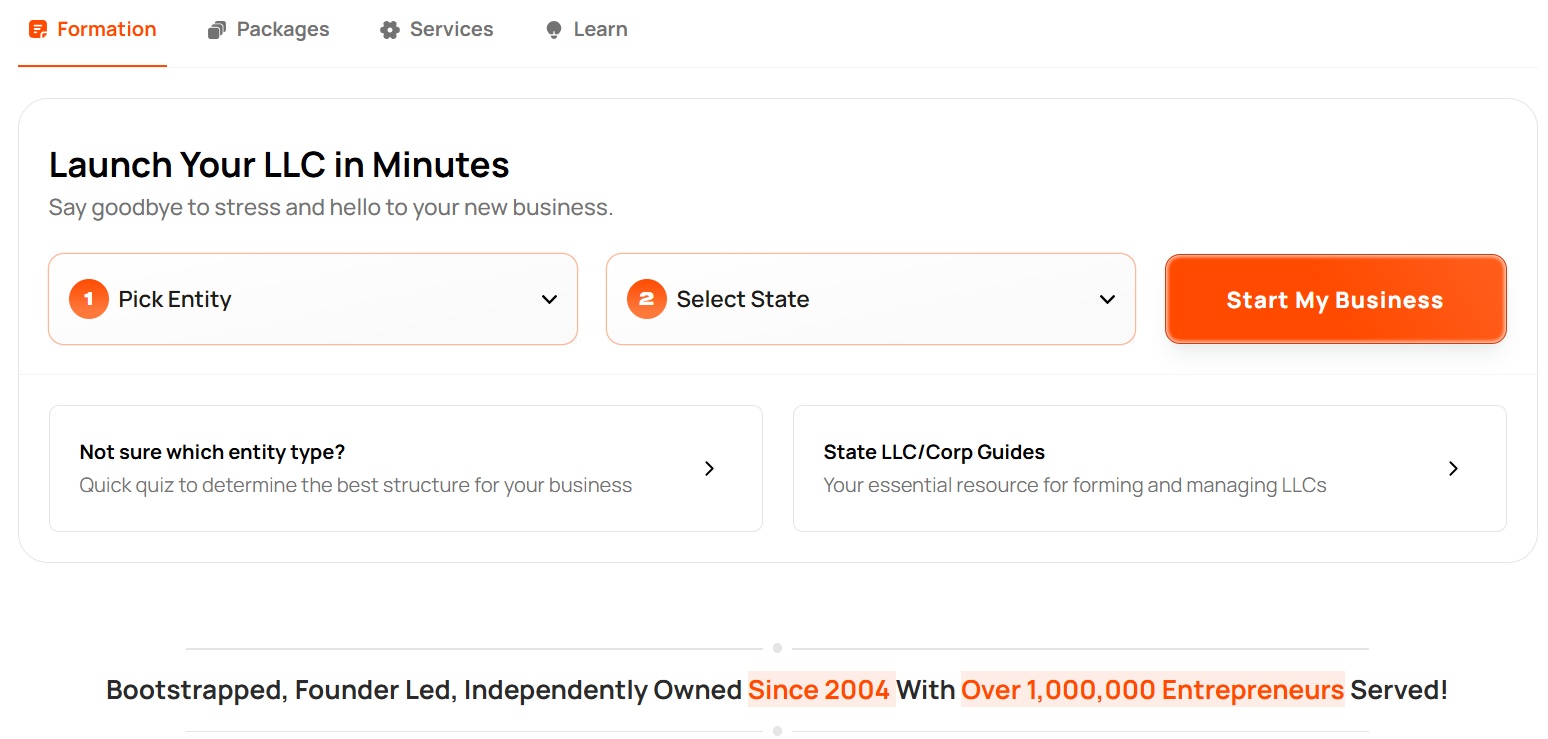This screenshot has width=1548, height=739.
Task: Switch to the Services tab
Action: click(x=437, y=30)
